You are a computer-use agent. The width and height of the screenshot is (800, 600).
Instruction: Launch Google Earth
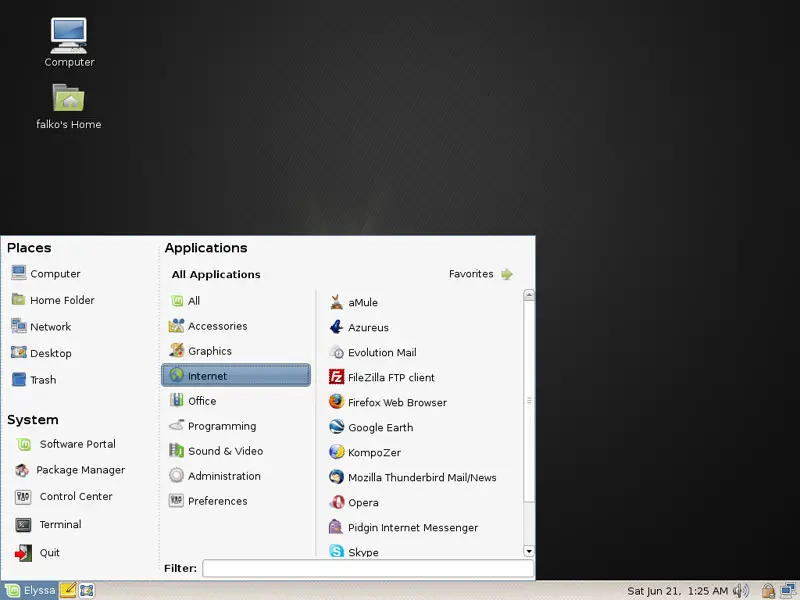tap(371, 427)
